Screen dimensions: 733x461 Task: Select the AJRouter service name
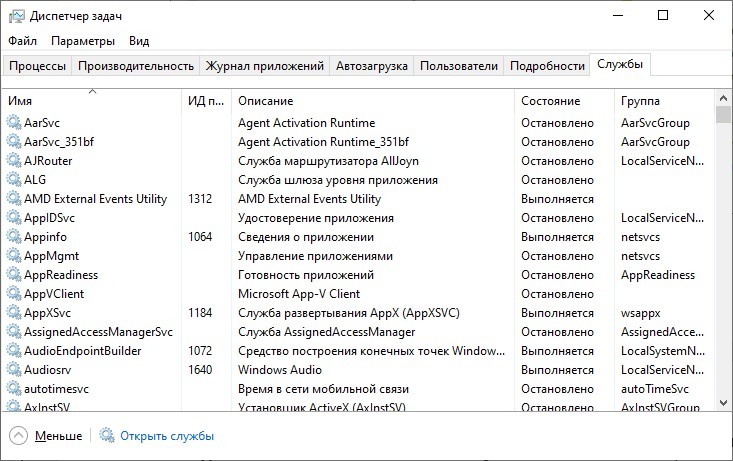coord(48,161)
